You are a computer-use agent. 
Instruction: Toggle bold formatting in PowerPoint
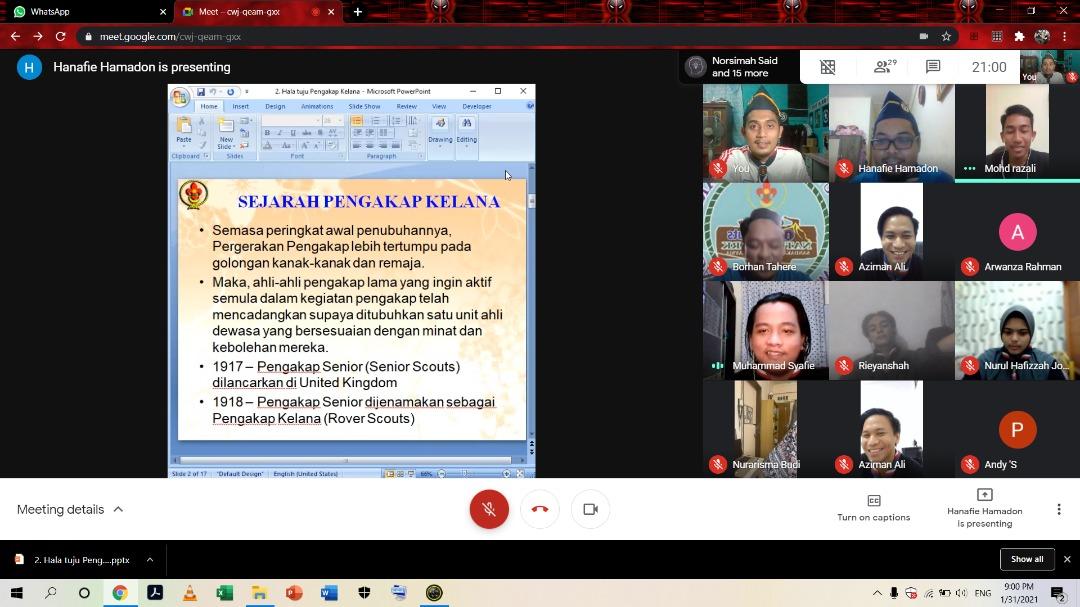[x=267, y=133]
